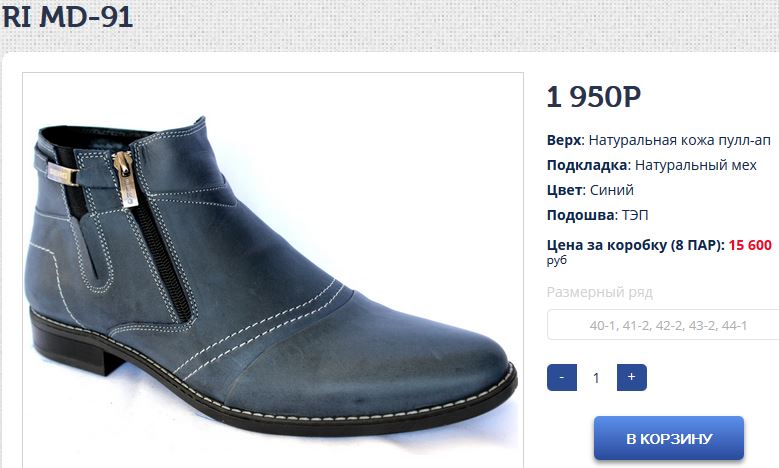Click the руб currency text
This screenshot has width=779, height=468.
click(557, 260)
